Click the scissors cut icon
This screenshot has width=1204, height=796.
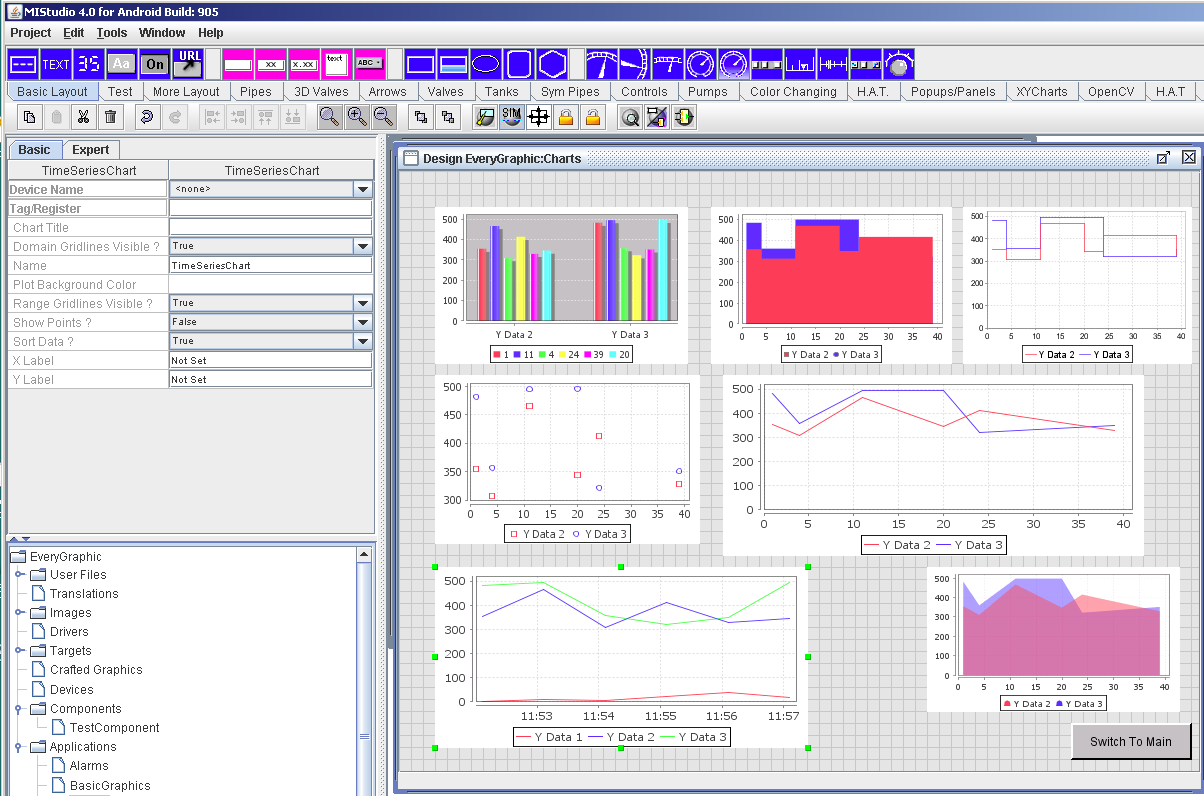click(83, 117)
